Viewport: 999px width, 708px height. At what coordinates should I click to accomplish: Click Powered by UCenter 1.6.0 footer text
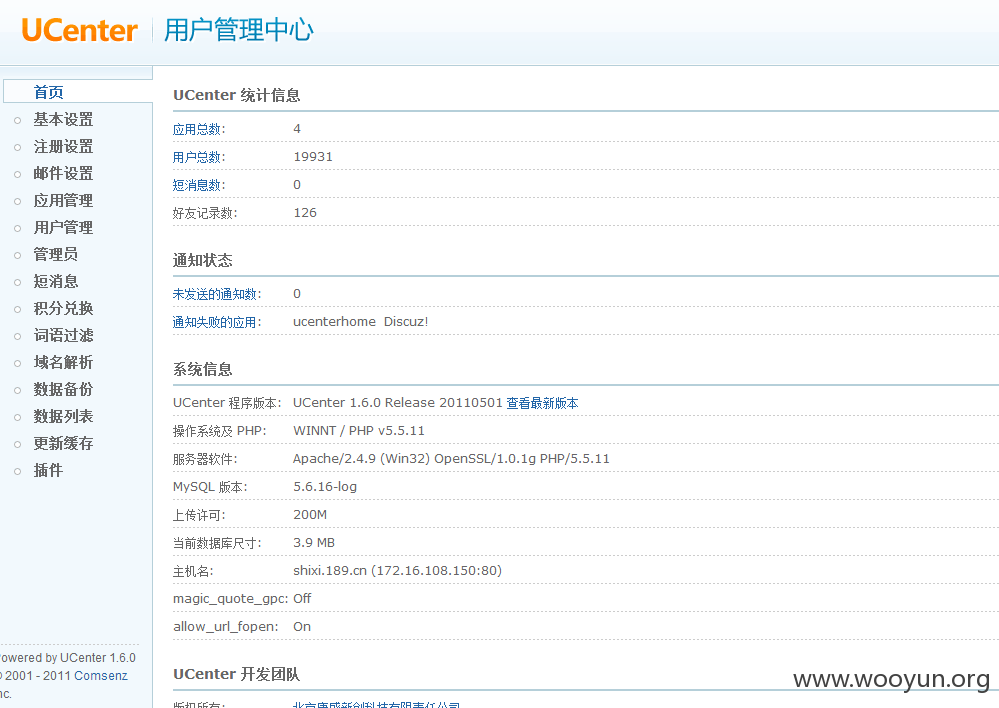[x=68, y=658]
